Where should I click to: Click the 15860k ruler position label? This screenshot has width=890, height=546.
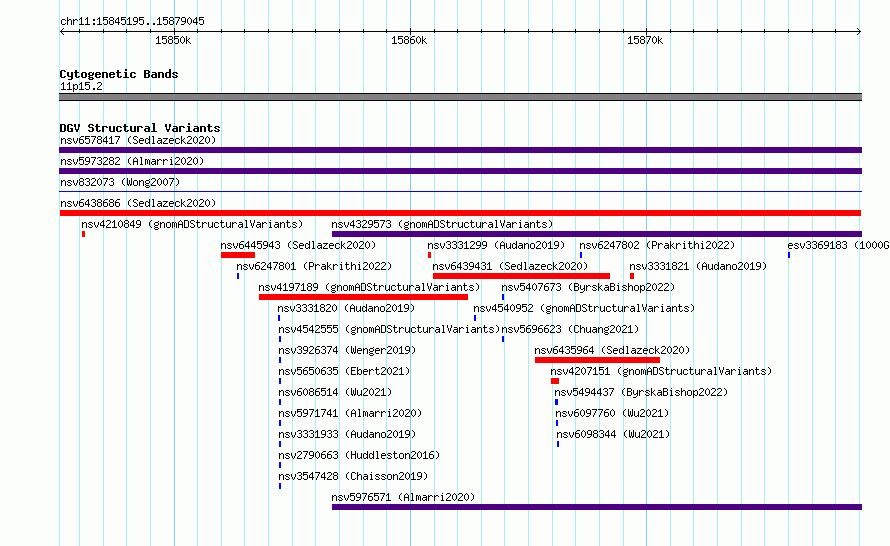(409, 40)
